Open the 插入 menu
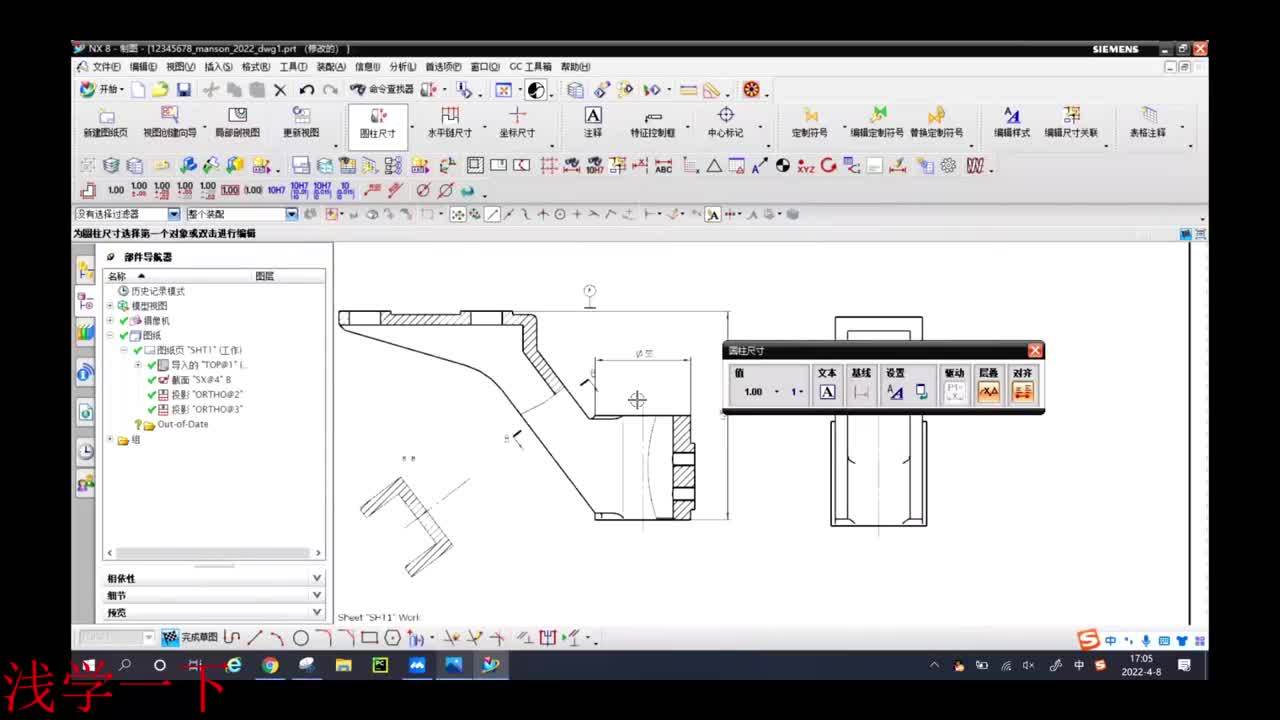The height and width of the screenshot is (720, 1280). click(x=218, y=67)
